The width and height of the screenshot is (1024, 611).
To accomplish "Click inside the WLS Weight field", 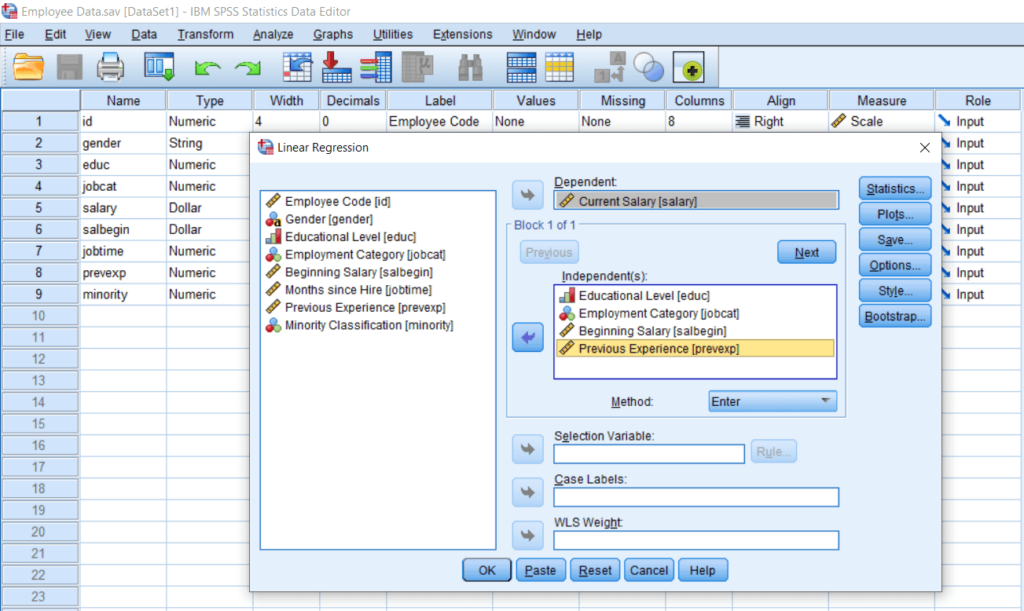I will tap(696, 539).
